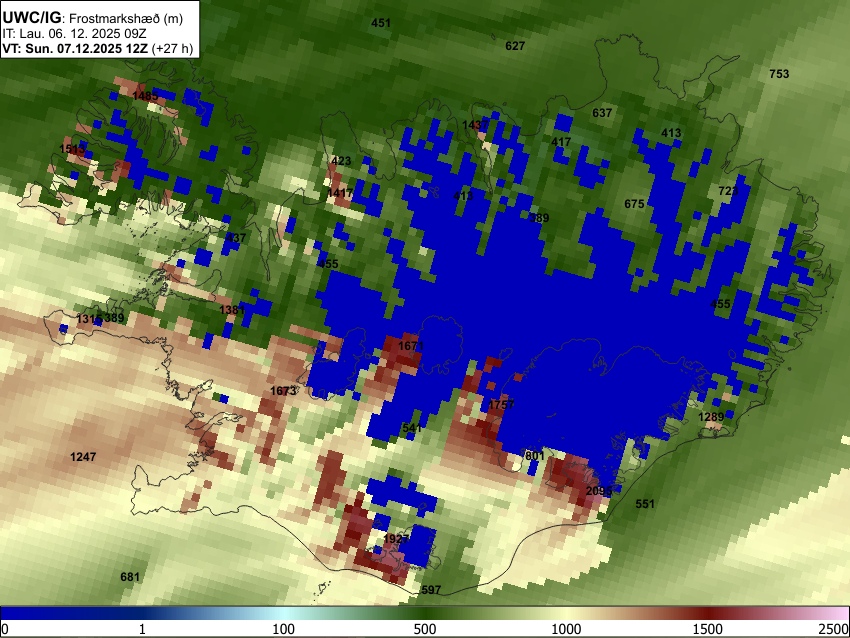Click the 753 value label
This screenshot has width=850, height=638.
pos(779,74)
